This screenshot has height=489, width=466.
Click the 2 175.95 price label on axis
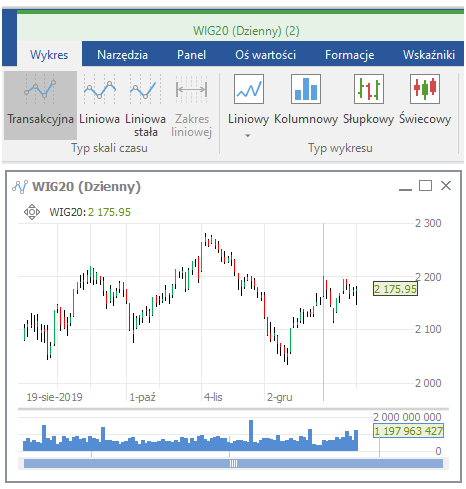[x=395, y=289]
